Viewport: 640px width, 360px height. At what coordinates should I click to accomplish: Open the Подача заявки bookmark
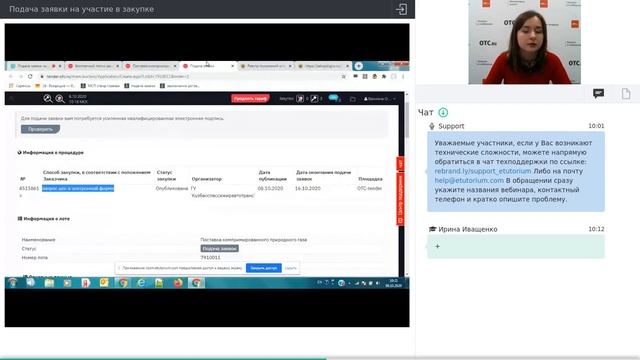click(x=140, y=86)
